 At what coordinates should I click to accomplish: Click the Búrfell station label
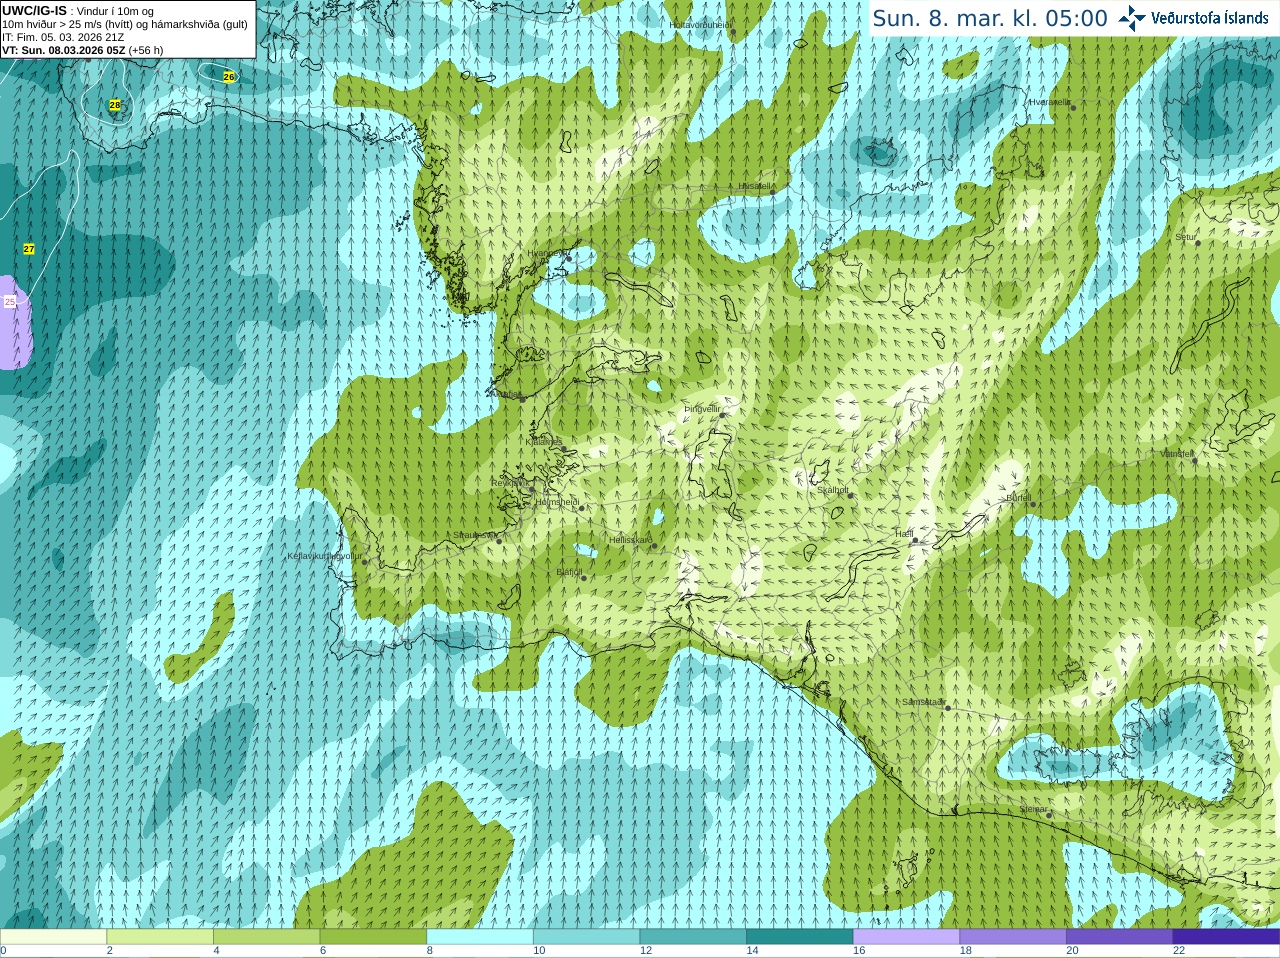coord(1019,497)
